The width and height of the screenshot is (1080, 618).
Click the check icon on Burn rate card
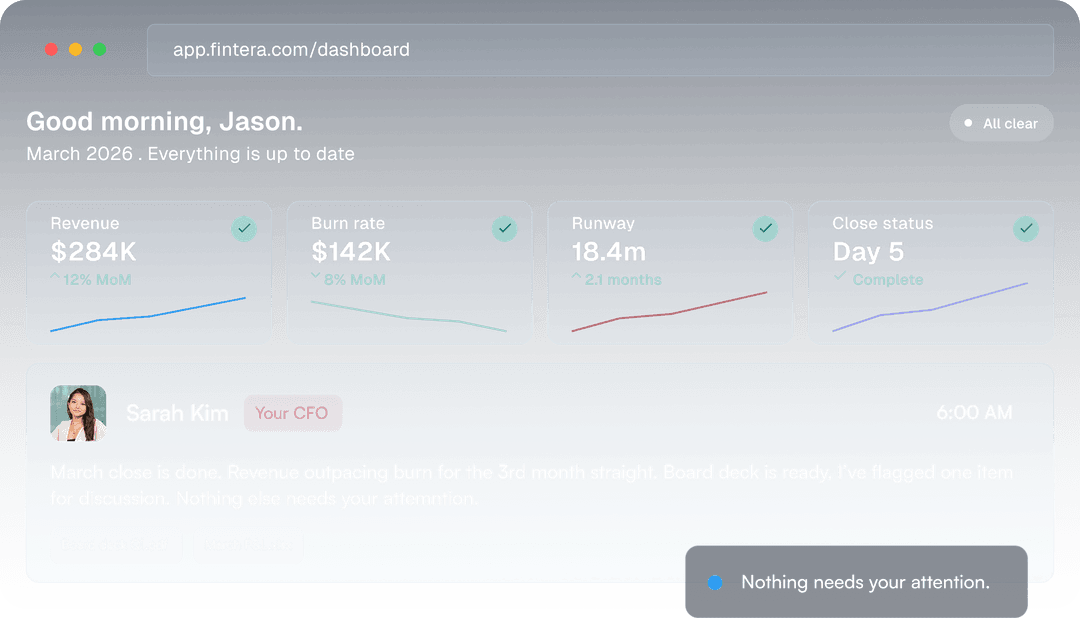504,228
